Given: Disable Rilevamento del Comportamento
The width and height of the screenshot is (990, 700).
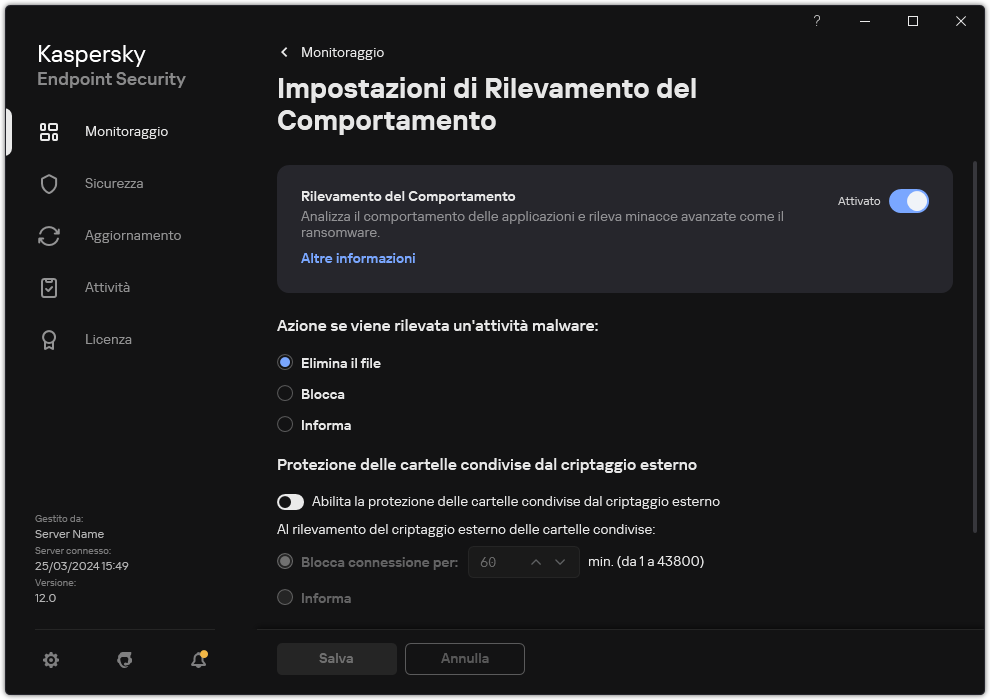Looking at the screenshot, I should pyautogui.click(x=909, y=201).
